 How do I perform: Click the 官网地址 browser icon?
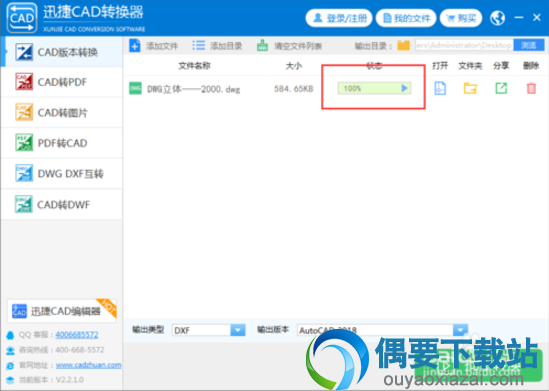pos(10,365)
